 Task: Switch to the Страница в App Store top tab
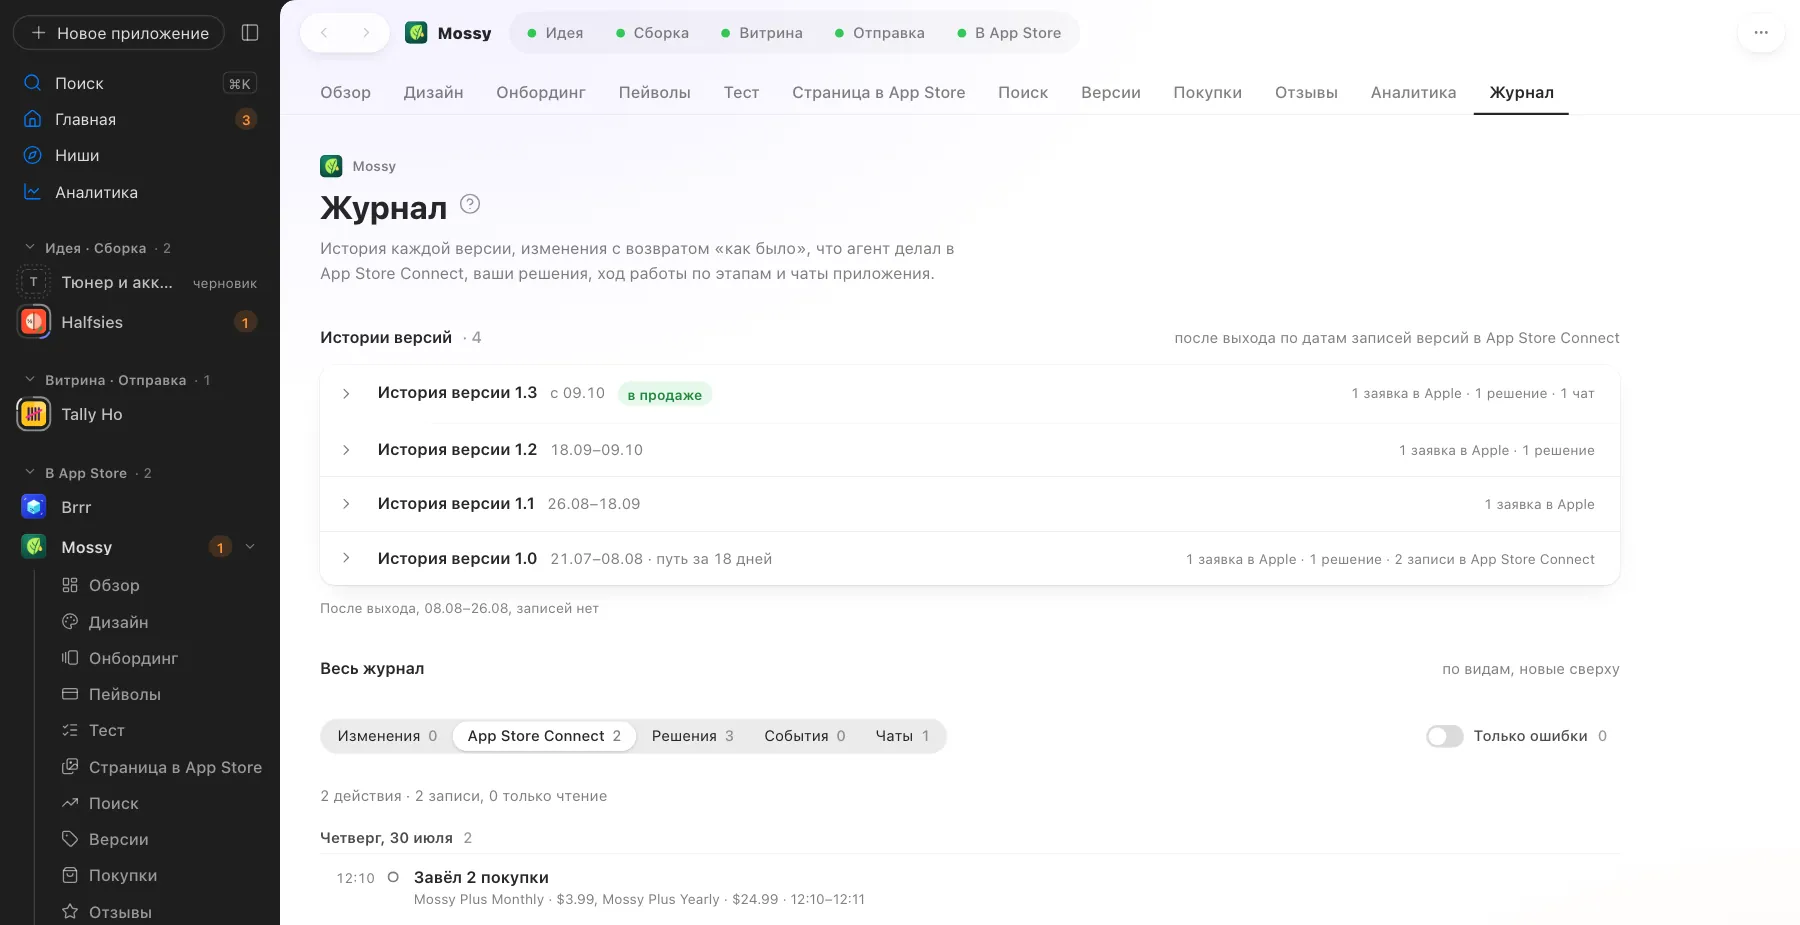tap(878, 92)
